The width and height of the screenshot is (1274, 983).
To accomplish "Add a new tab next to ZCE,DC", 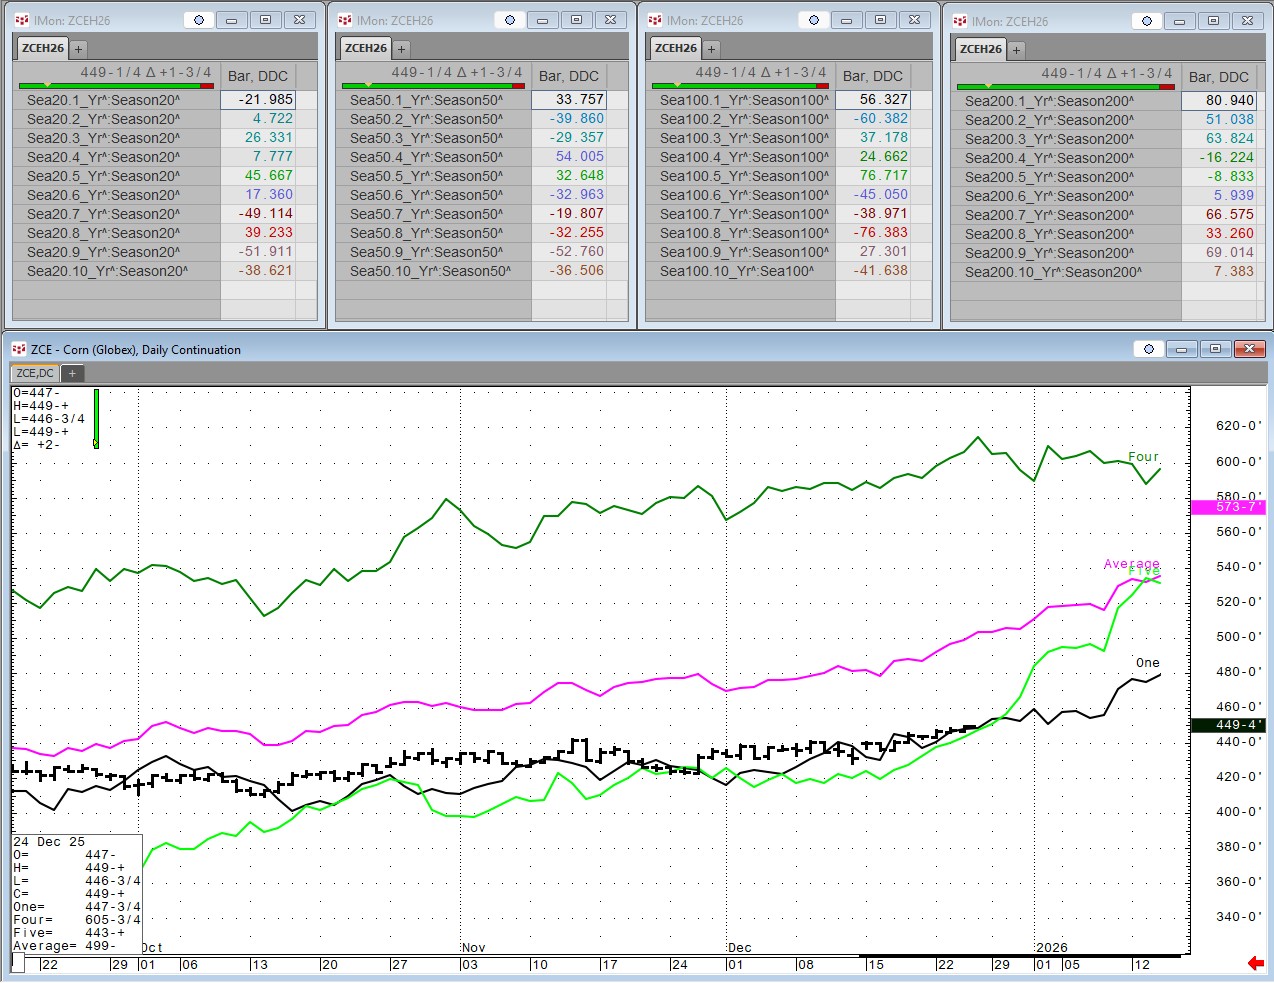I will click(72, 373).
